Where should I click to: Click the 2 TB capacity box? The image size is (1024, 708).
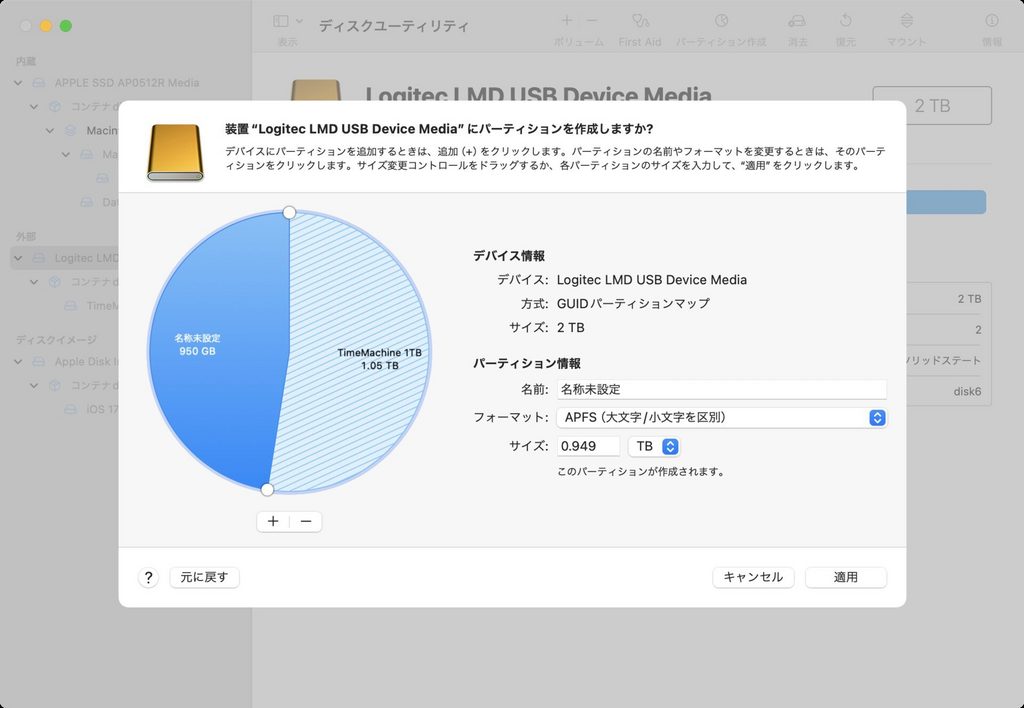coord(932,106)
